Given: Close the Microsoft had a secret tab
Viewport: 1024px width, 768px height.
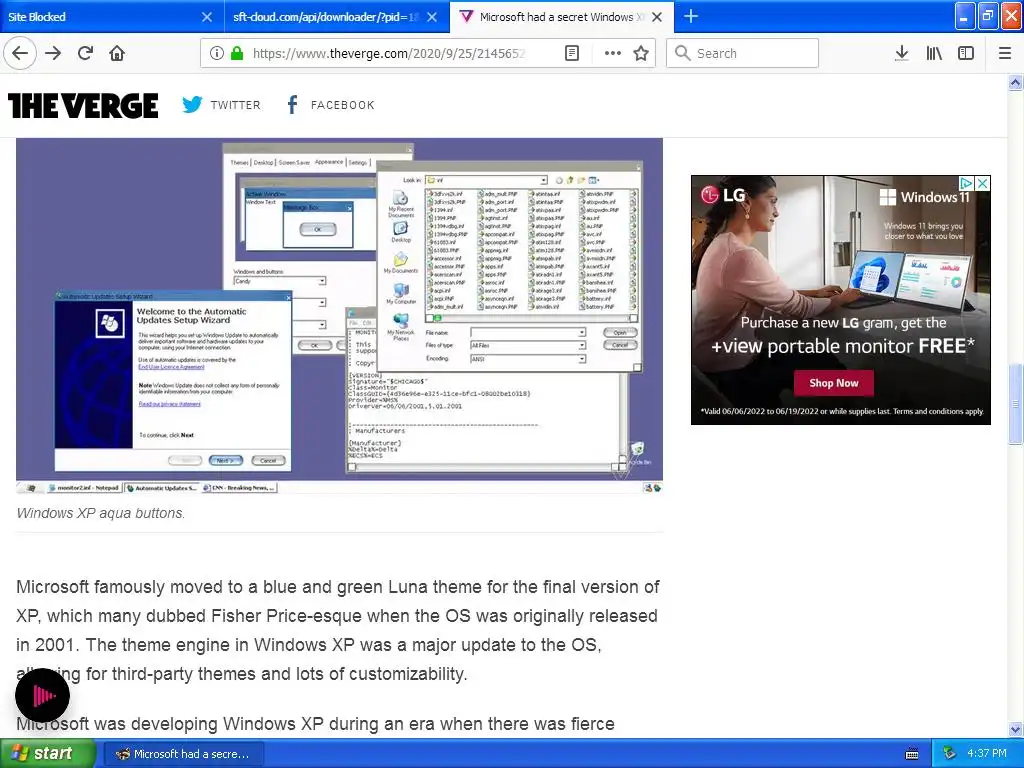Looking at the screenshot, I should pos(657,17).
